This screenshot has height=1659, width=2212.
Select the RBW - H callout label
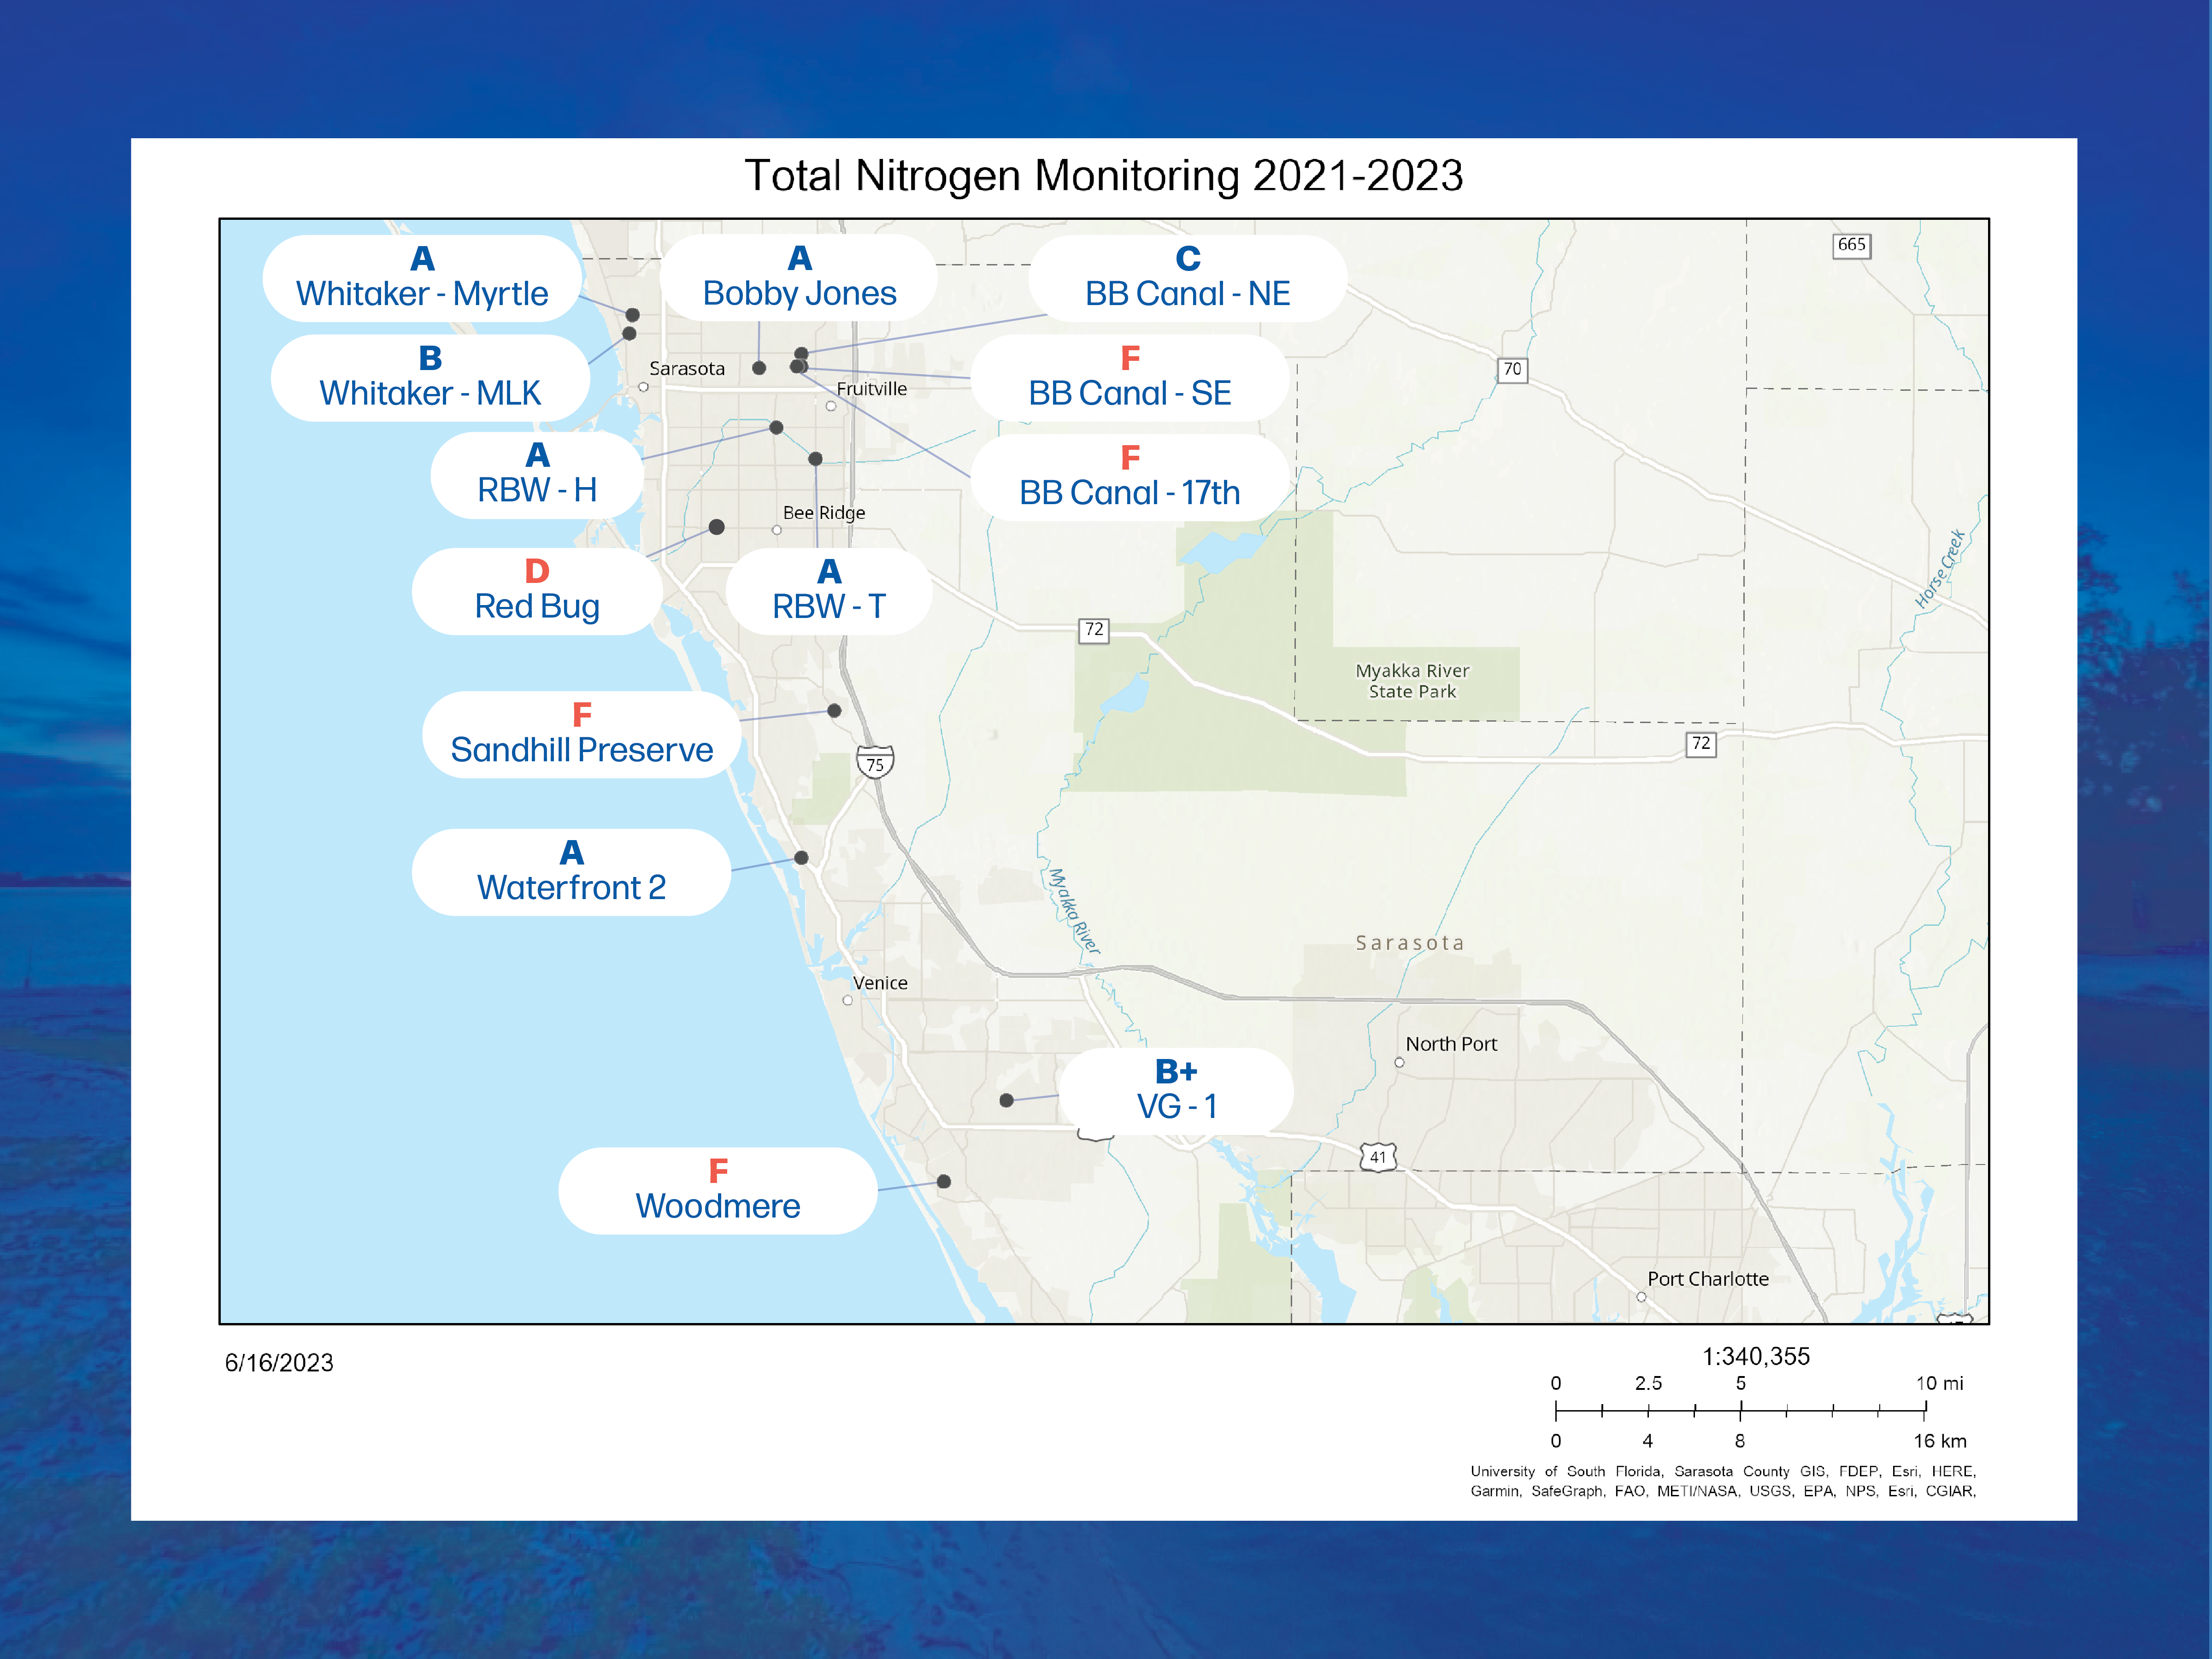[x=536, y=475]
